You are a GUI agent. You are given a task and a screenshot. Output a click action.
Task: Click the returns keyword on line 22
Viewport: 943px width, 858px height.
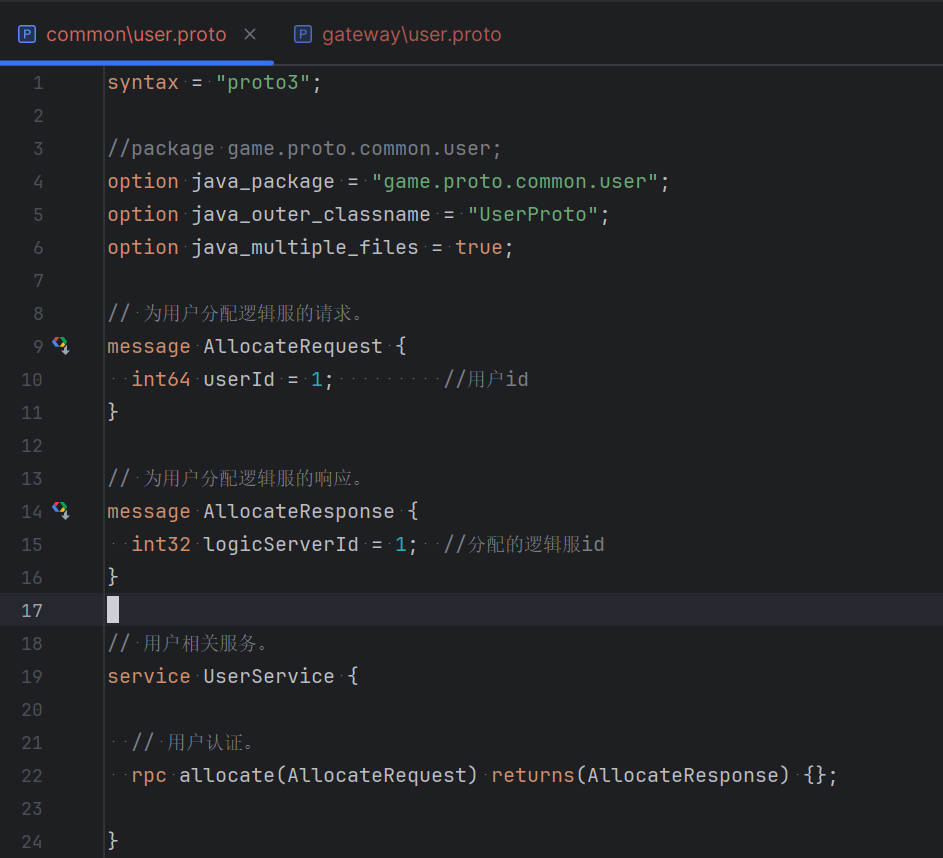(533, 776)
